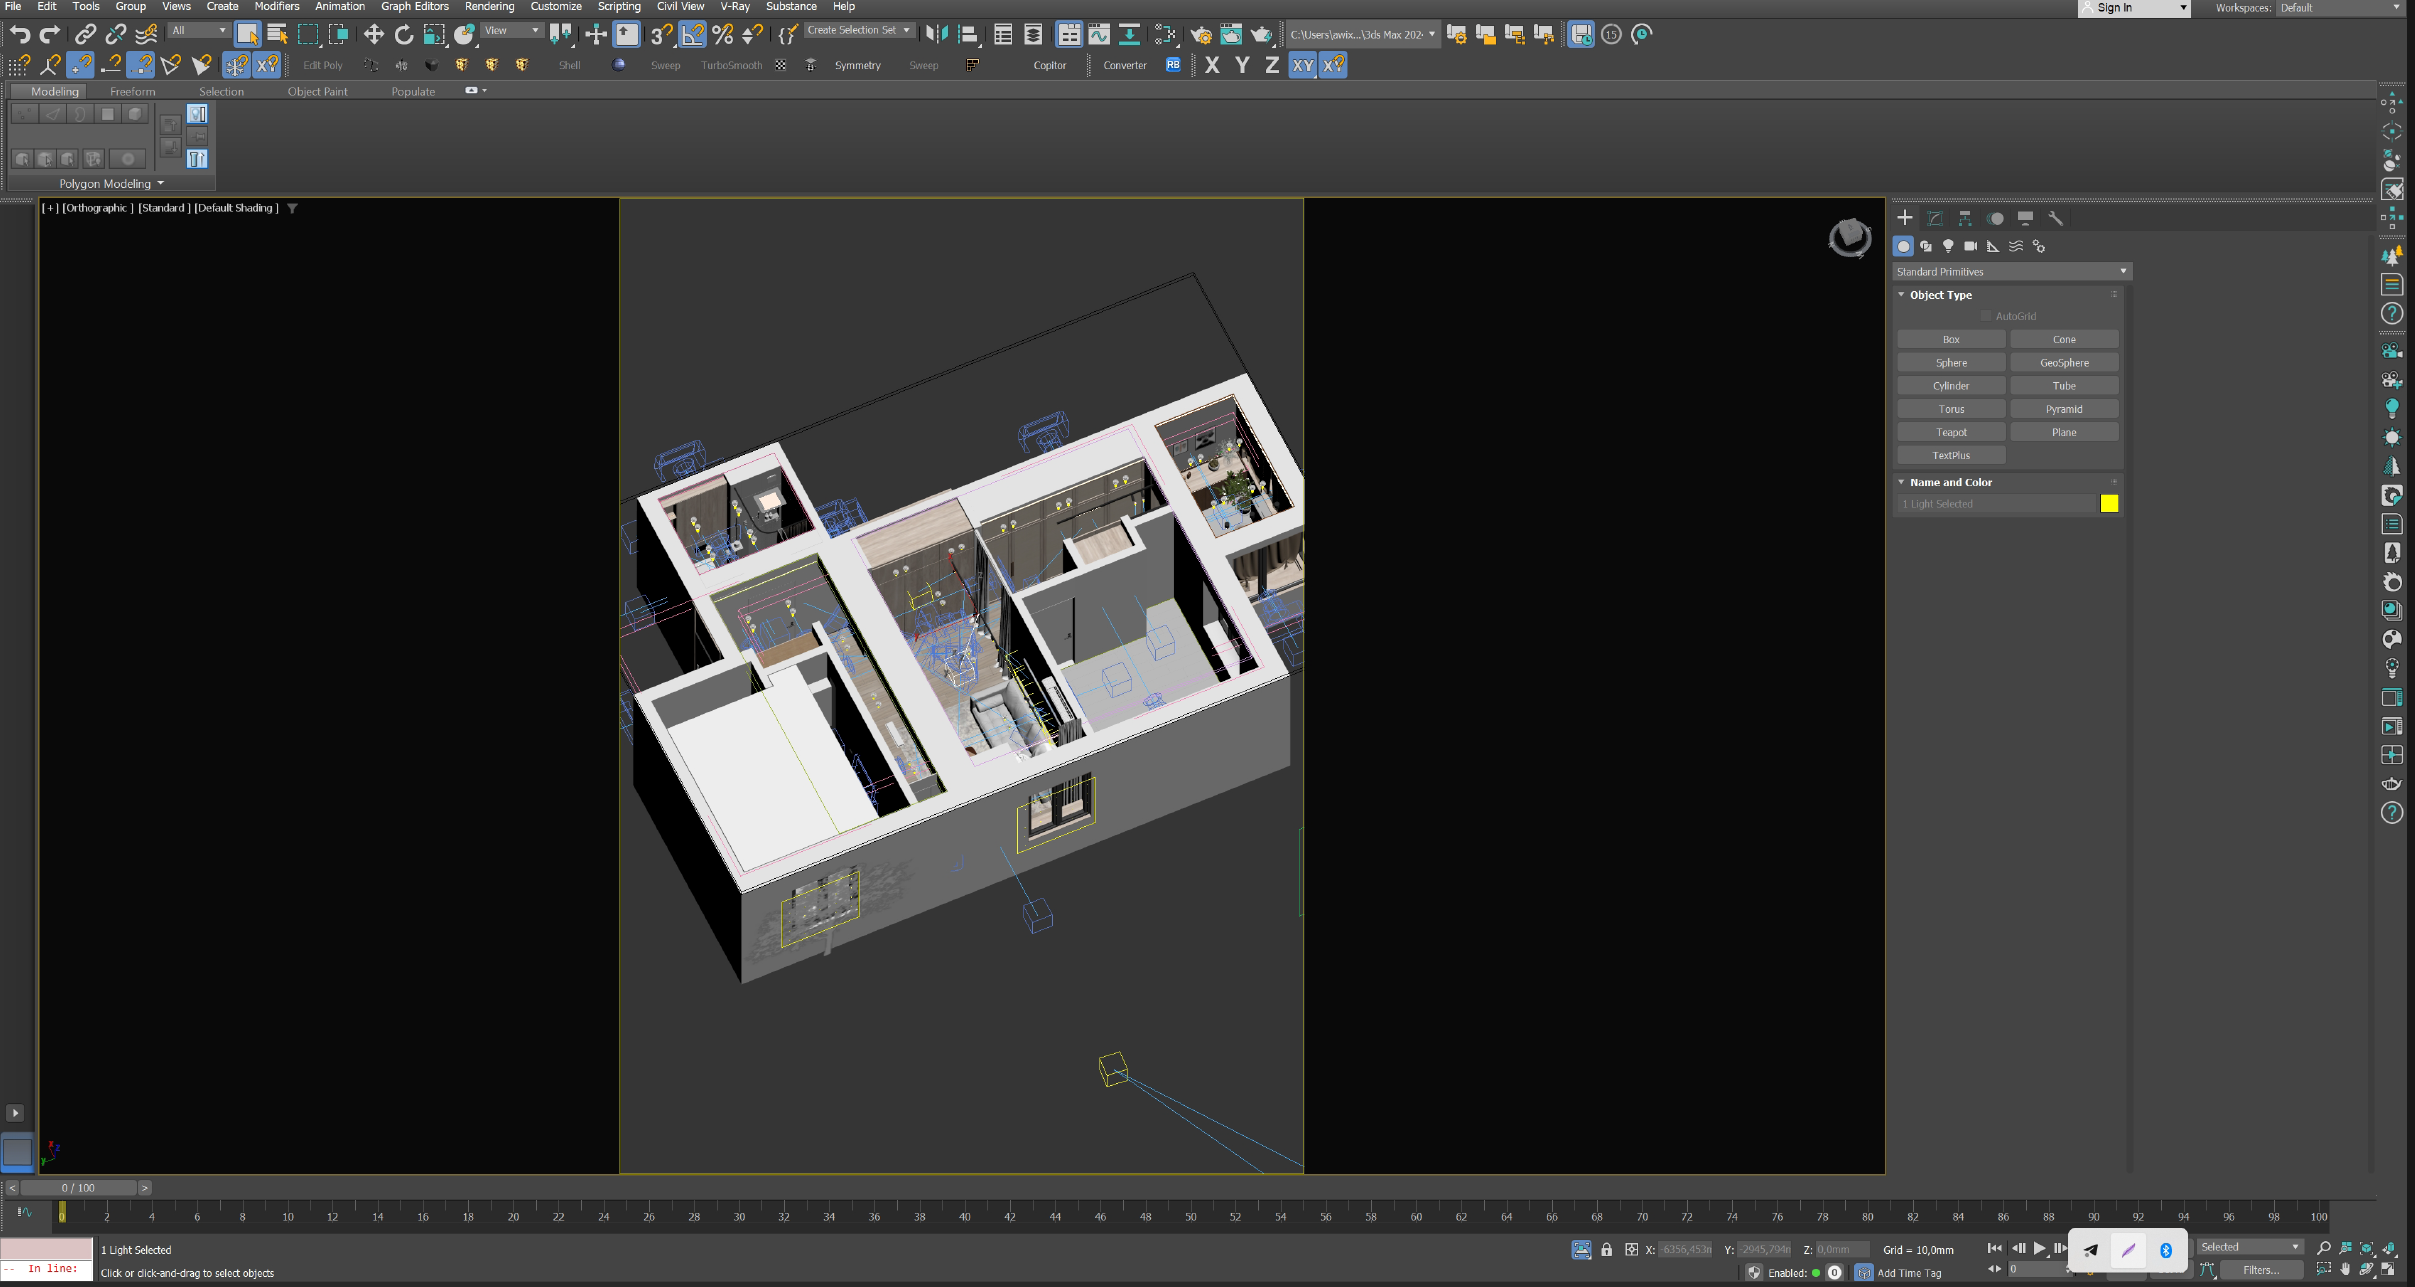Select the Cameras category icon
The height and width of the screenshot is (1287, 2415).
[x=1970, y=246]
